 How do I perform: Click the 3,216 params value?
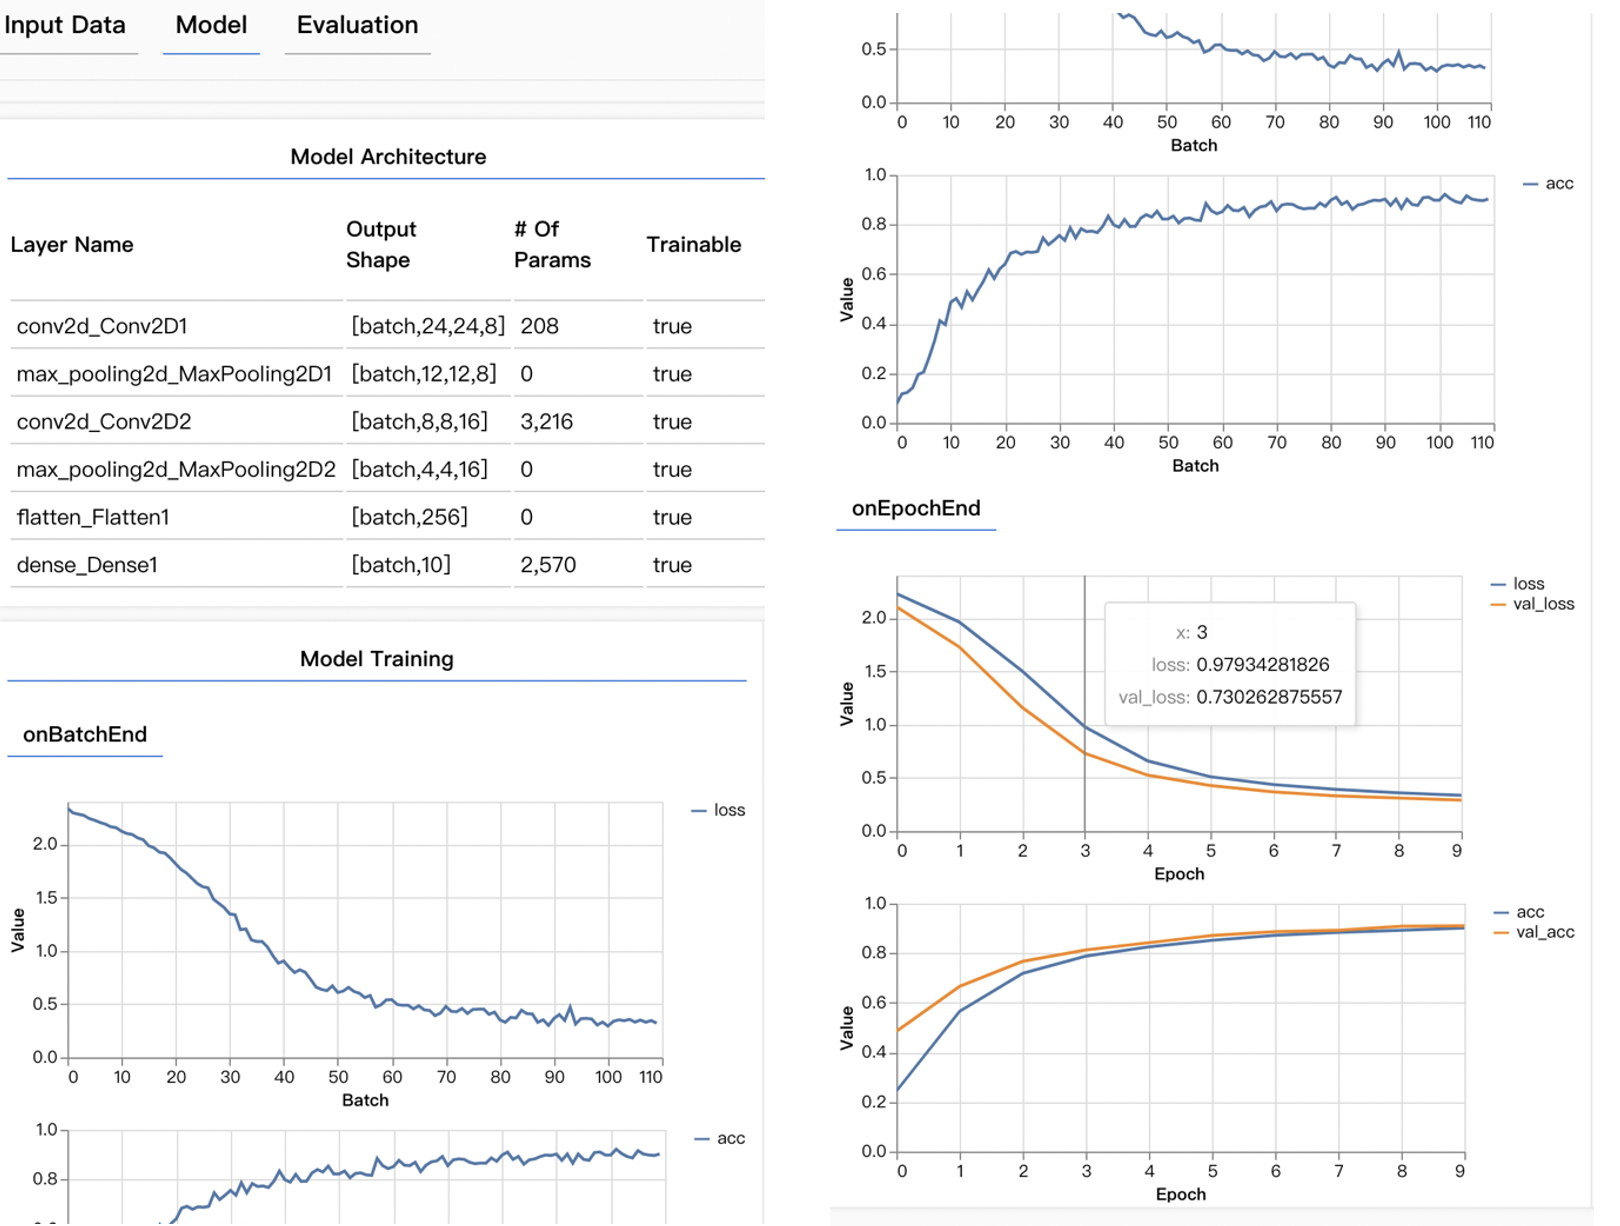547,422
